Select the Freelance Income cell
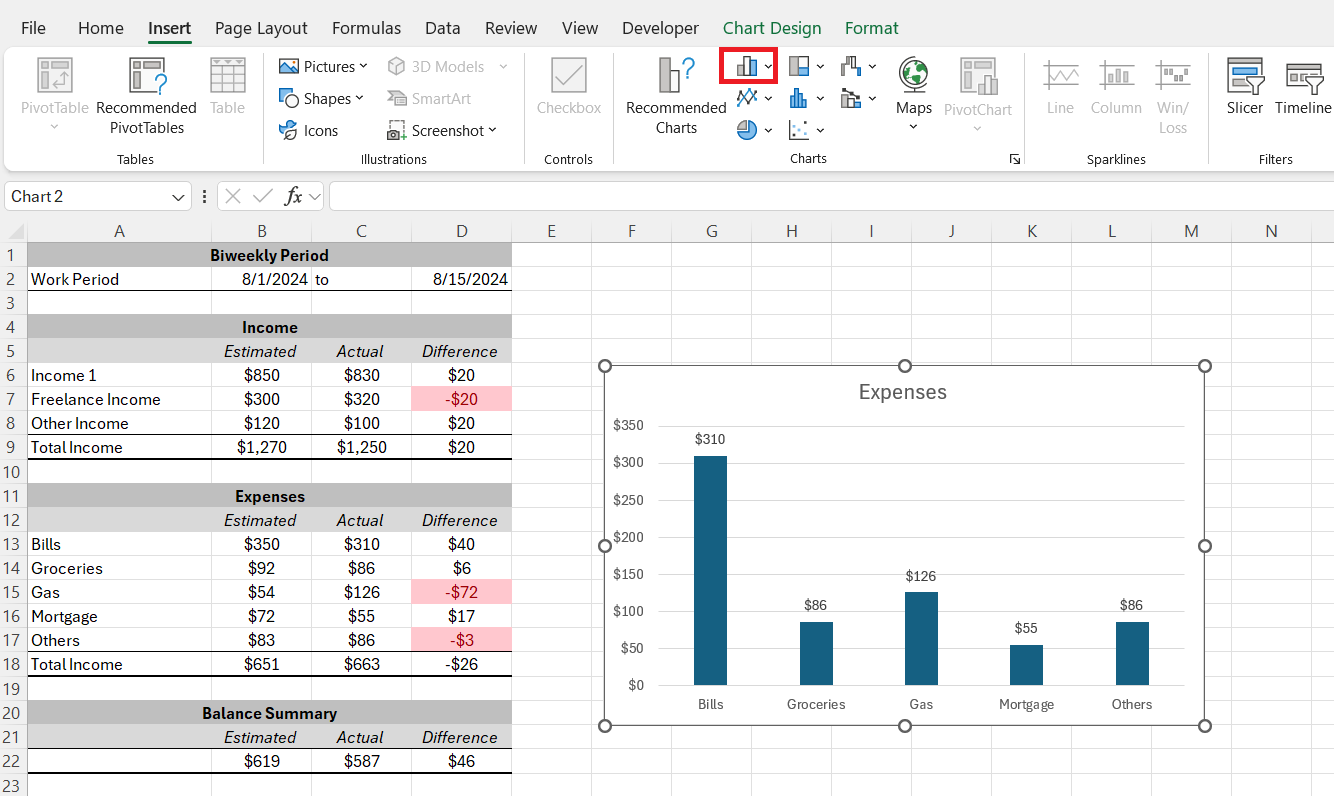This screenshot has width=1334, height=796. click(119, 399)
